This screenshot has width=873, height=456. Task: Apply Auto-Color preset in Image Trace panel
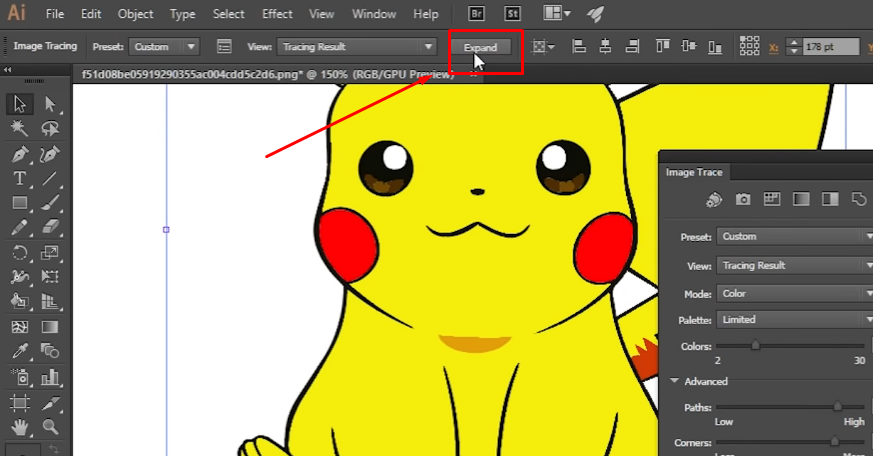pyautogui.click(x=714, y=199)
